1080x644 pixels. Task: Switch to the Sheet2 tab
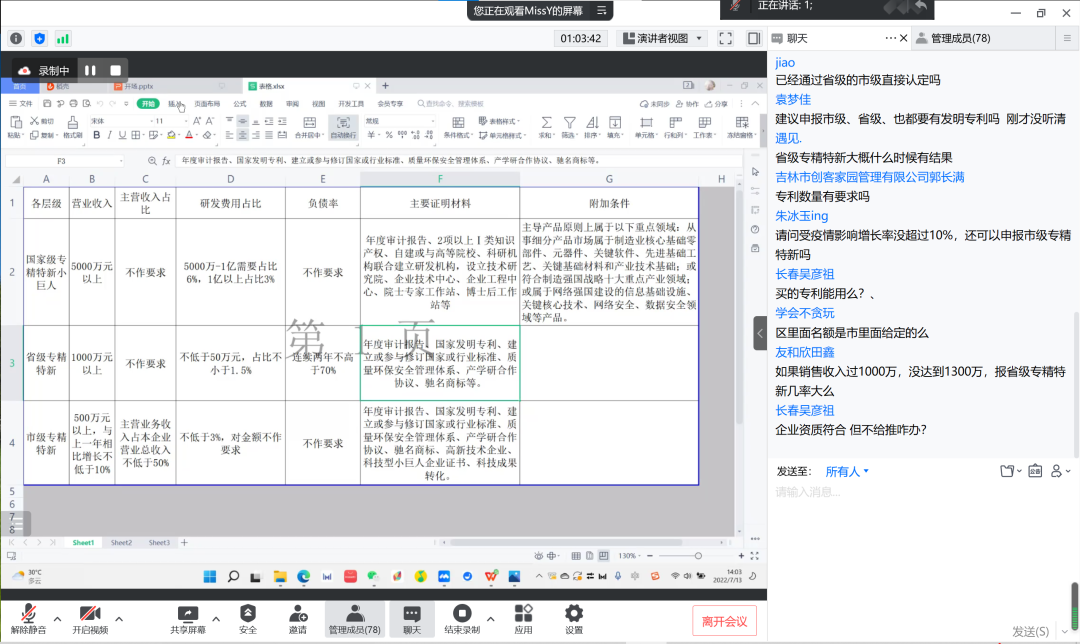coord(121,543)
